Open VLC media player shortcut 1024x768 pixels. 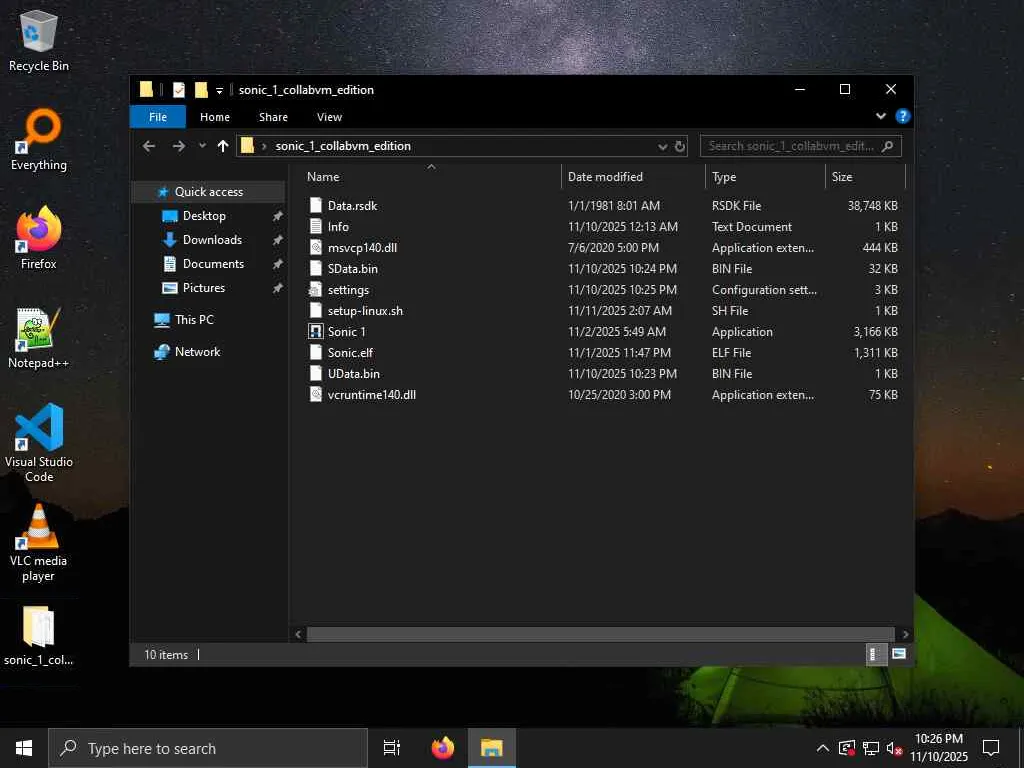(39, 542)
